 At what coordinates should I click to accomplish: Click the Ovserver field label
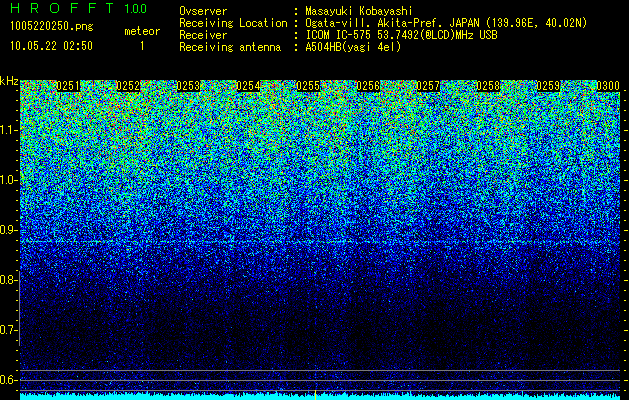click(203, 11)
